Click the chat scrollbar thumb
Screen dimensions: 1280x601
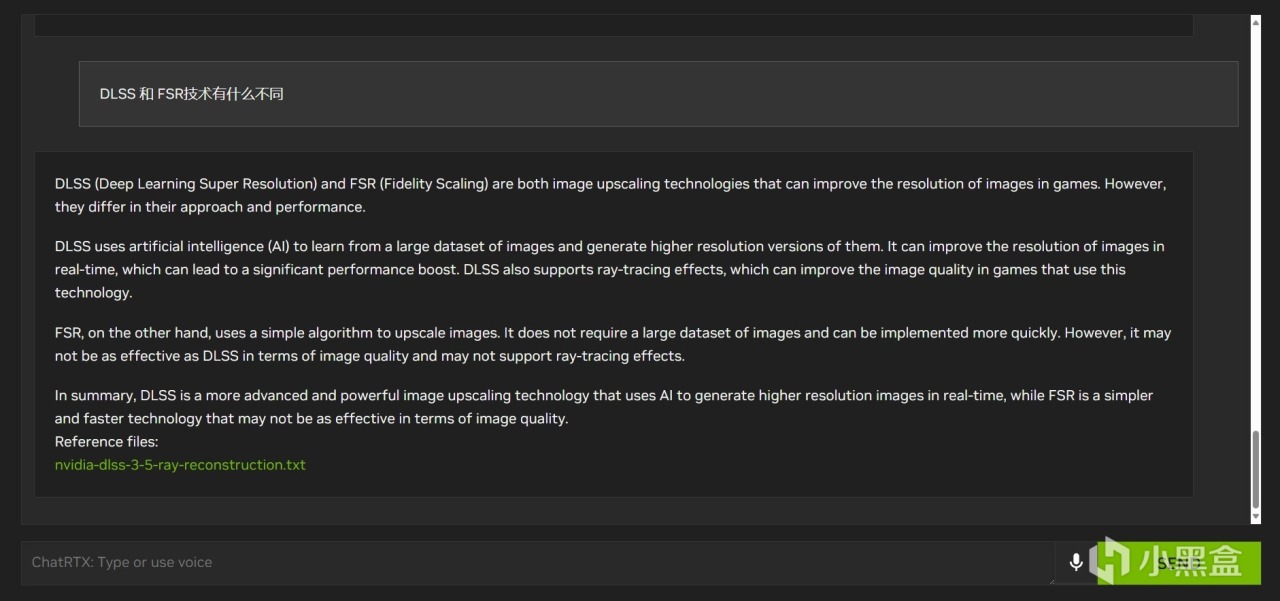tap(1256, 470)
